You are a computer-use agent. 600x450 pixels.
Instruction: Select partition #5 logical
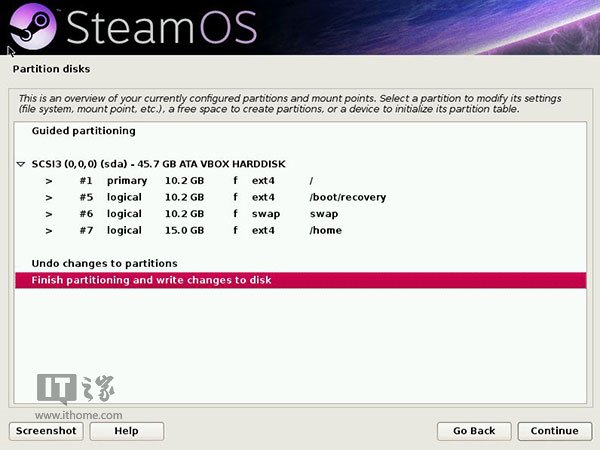click(x=301, y=197)
